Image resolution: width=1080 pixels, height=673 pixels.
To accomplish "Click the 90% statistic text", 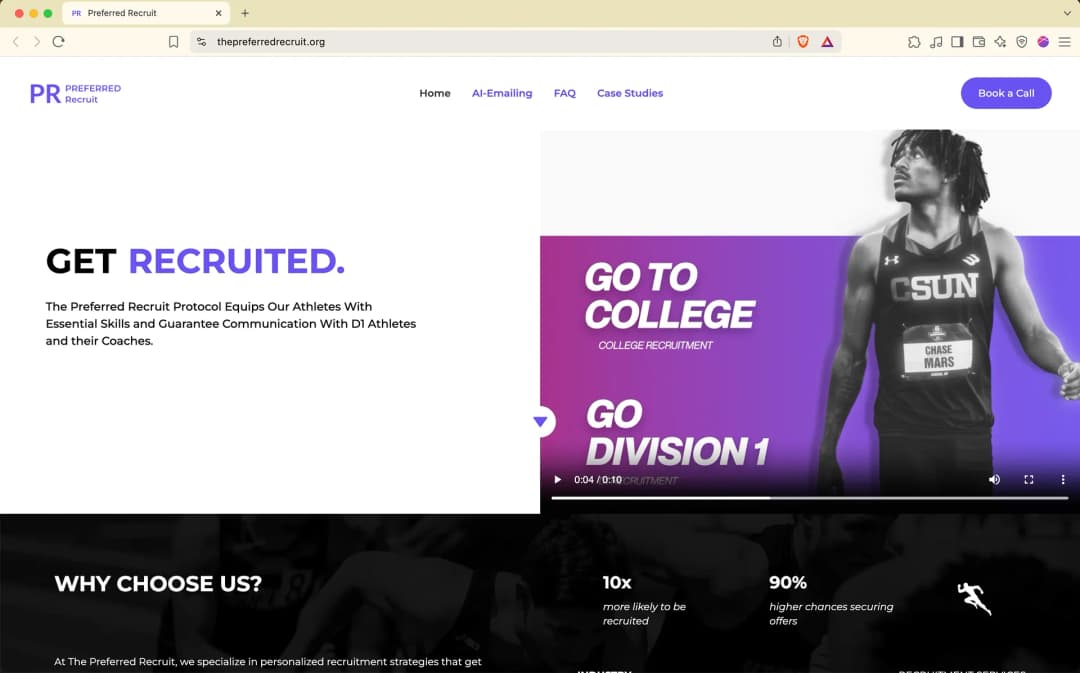I will click(x=788, y=583).
